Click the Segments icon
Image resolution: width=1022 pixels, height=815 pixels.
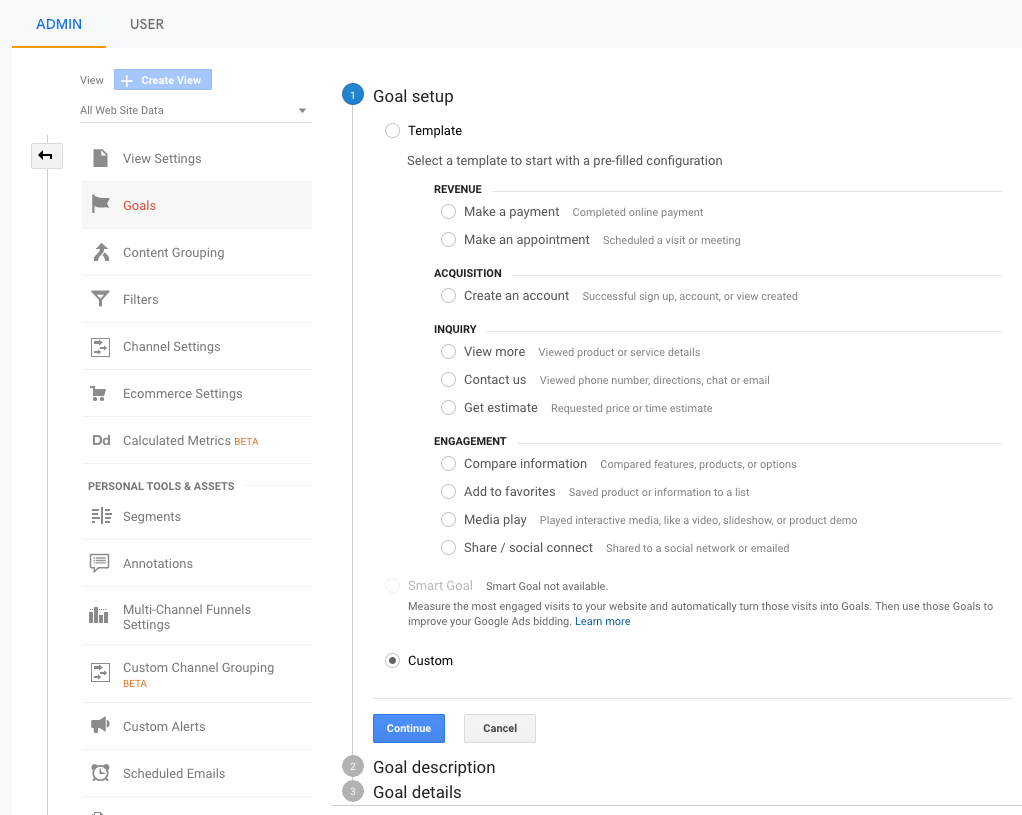(x=101, y=516)
